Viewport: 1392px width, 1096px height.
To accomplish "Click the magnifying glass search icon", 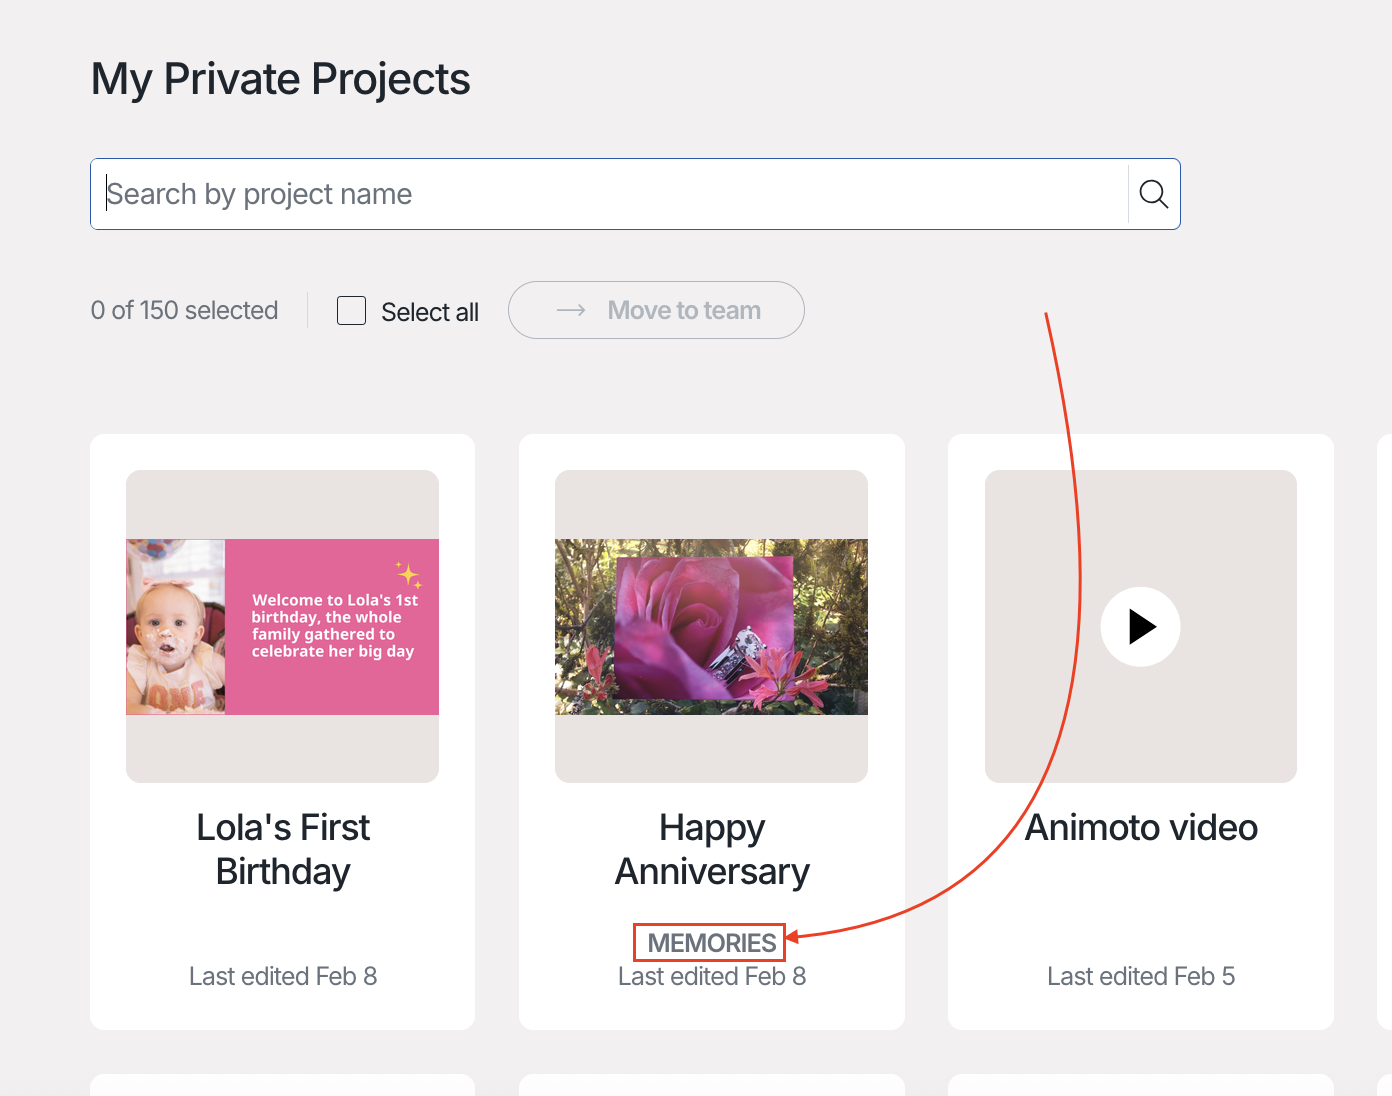I will (x=1153, y=194).
